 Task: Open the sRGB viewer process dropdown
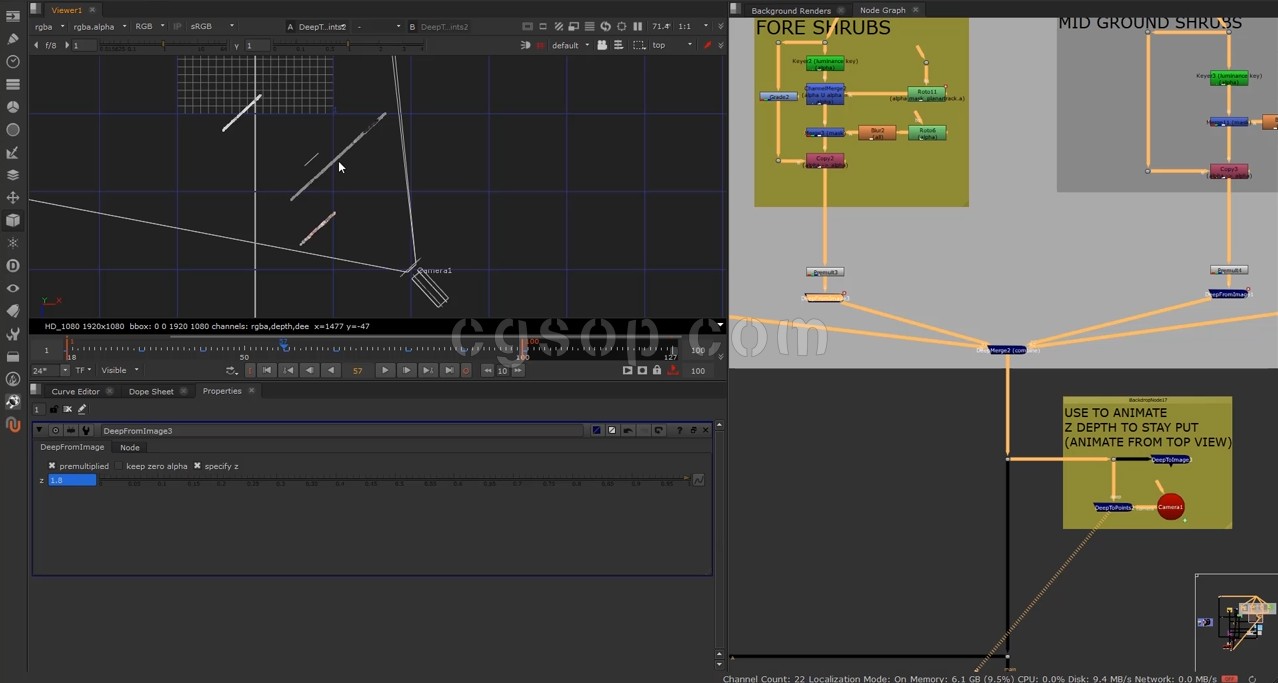click(x=212, y=27)
